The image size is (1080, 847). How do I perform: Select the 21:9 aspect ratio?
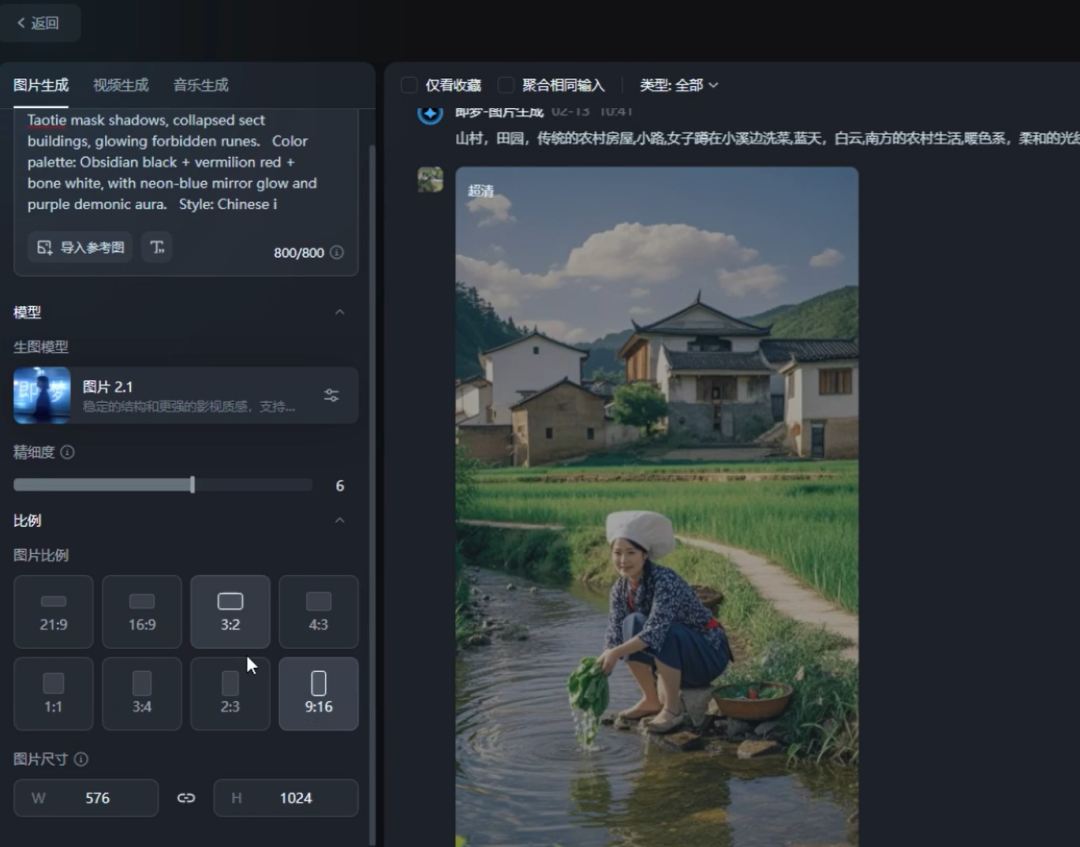click(53, 611)
